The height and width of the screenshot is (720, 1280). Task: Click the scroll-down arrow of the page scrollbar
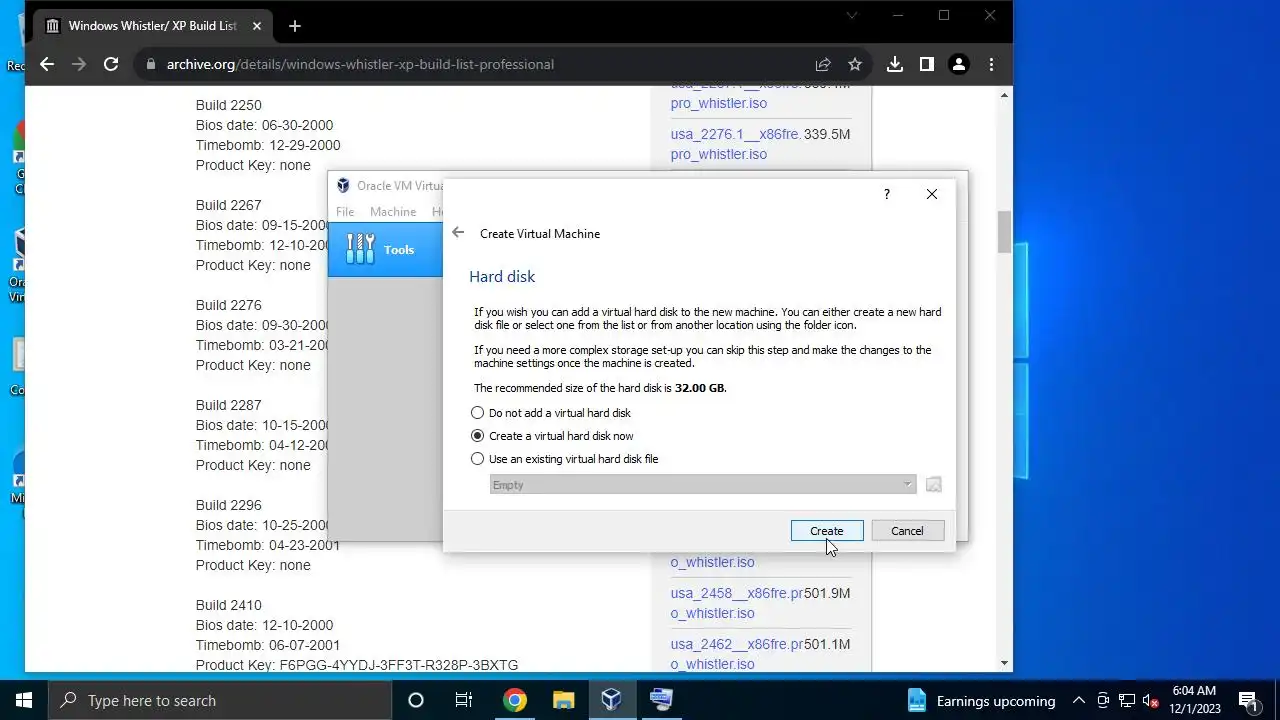coord(1004,663)
